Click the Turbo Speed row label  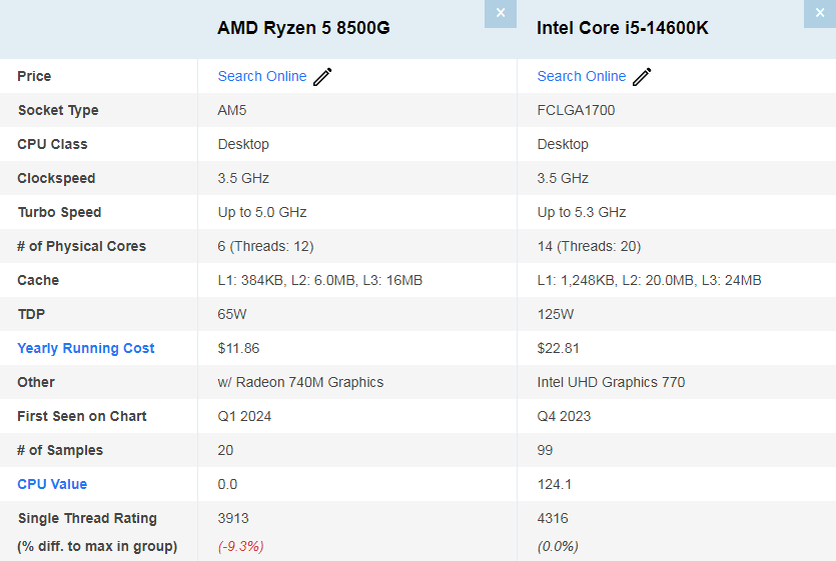pyautogui.click(x=59, y=212)
